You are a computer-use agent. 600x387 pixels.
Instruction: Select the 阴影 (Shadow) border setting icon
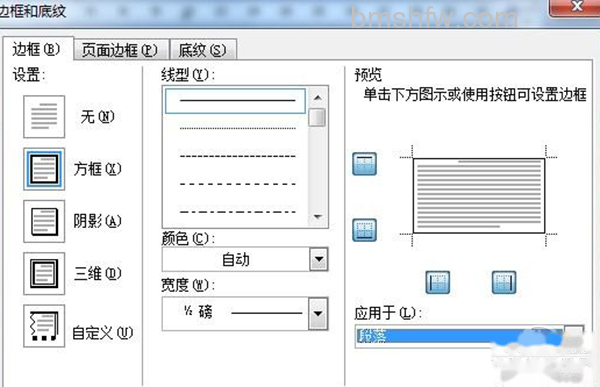pos(44,221)
